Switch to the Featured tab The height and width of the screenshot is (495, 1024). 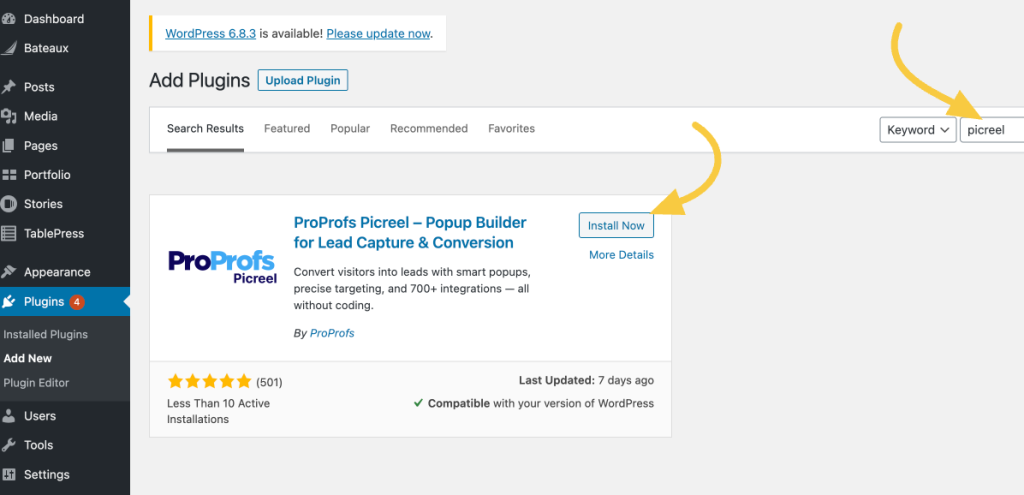click(x=287, y=129)
